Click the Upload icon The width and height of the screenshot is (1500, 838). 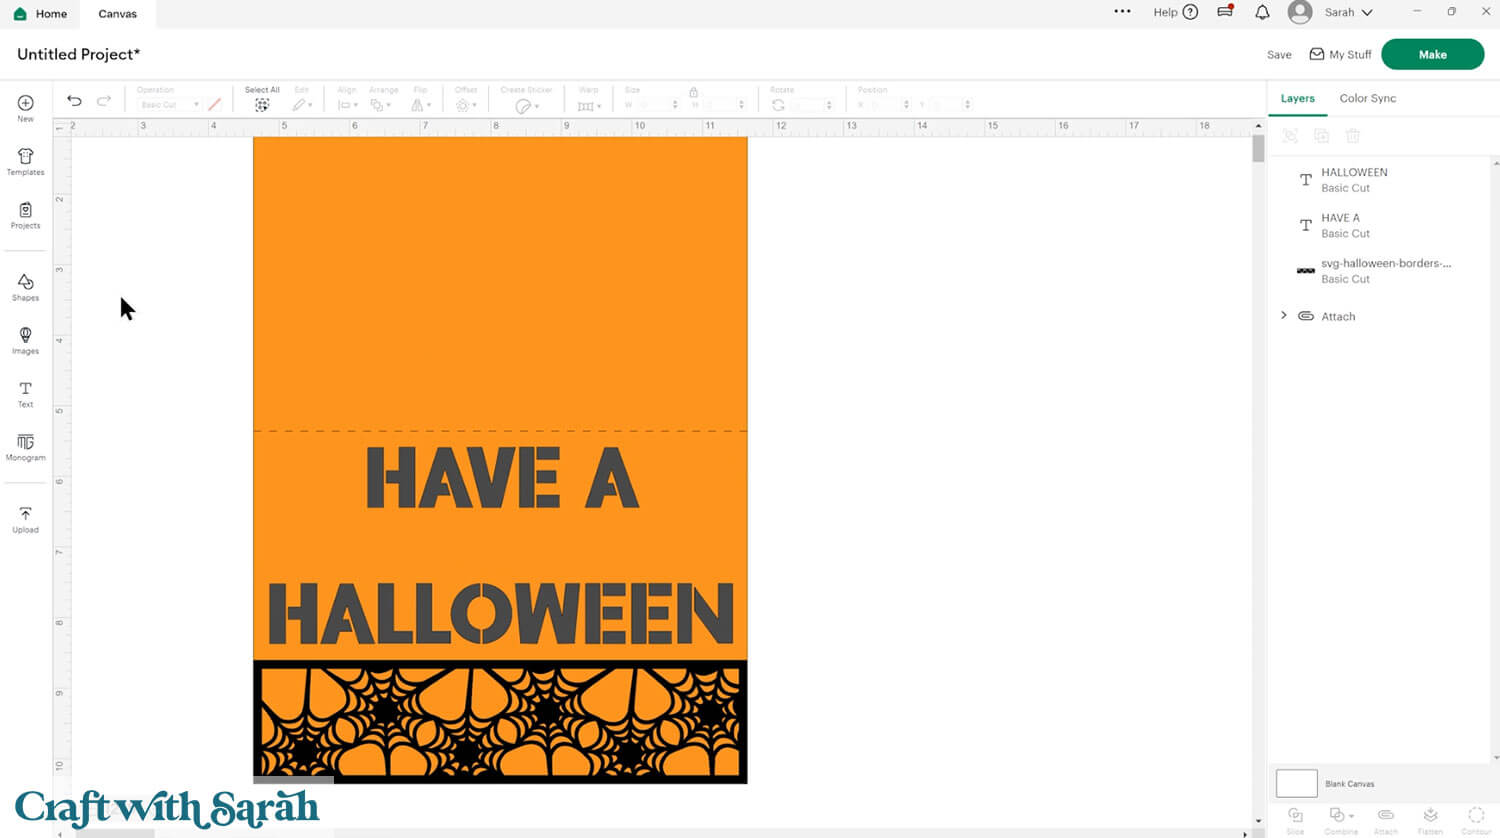coord(25,519)
